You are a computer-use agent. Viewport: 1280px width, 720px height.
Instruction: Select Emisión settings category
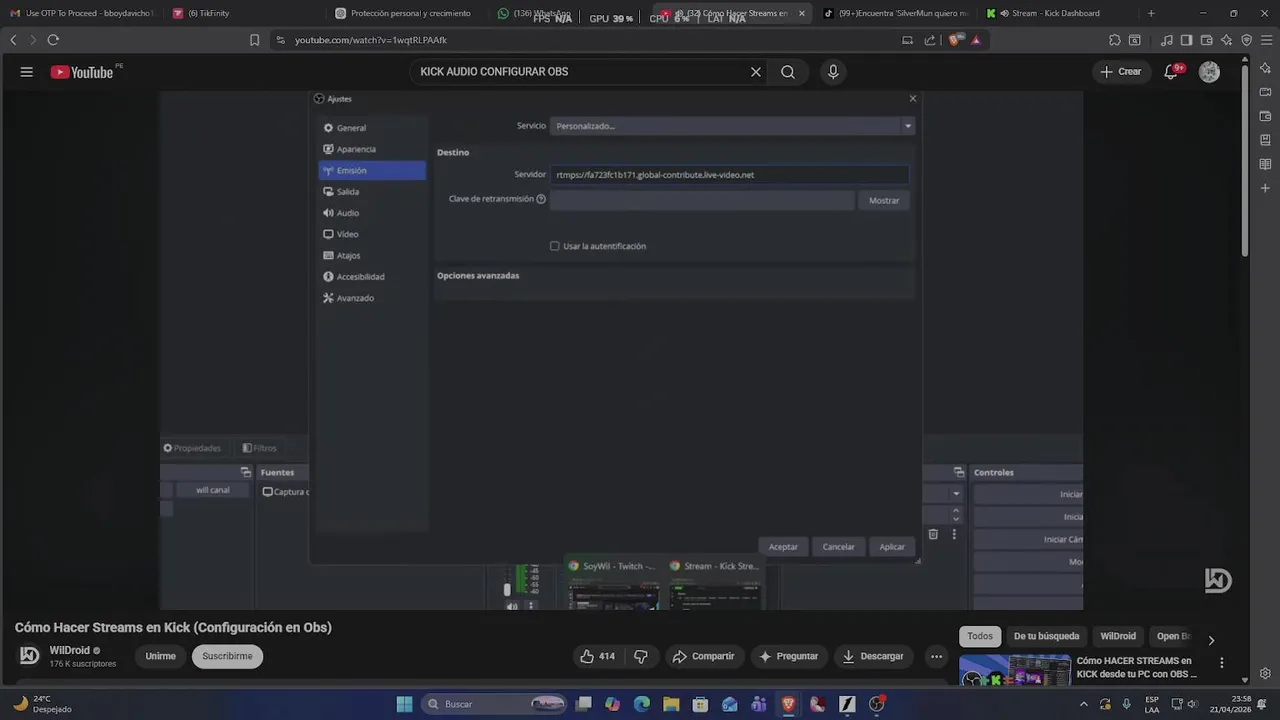[372, 171]
